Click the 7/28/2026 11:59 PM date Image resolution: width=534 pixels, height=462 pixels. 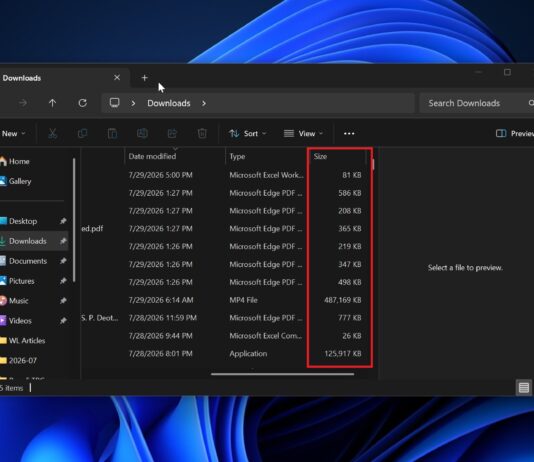[x=162, y=318]
